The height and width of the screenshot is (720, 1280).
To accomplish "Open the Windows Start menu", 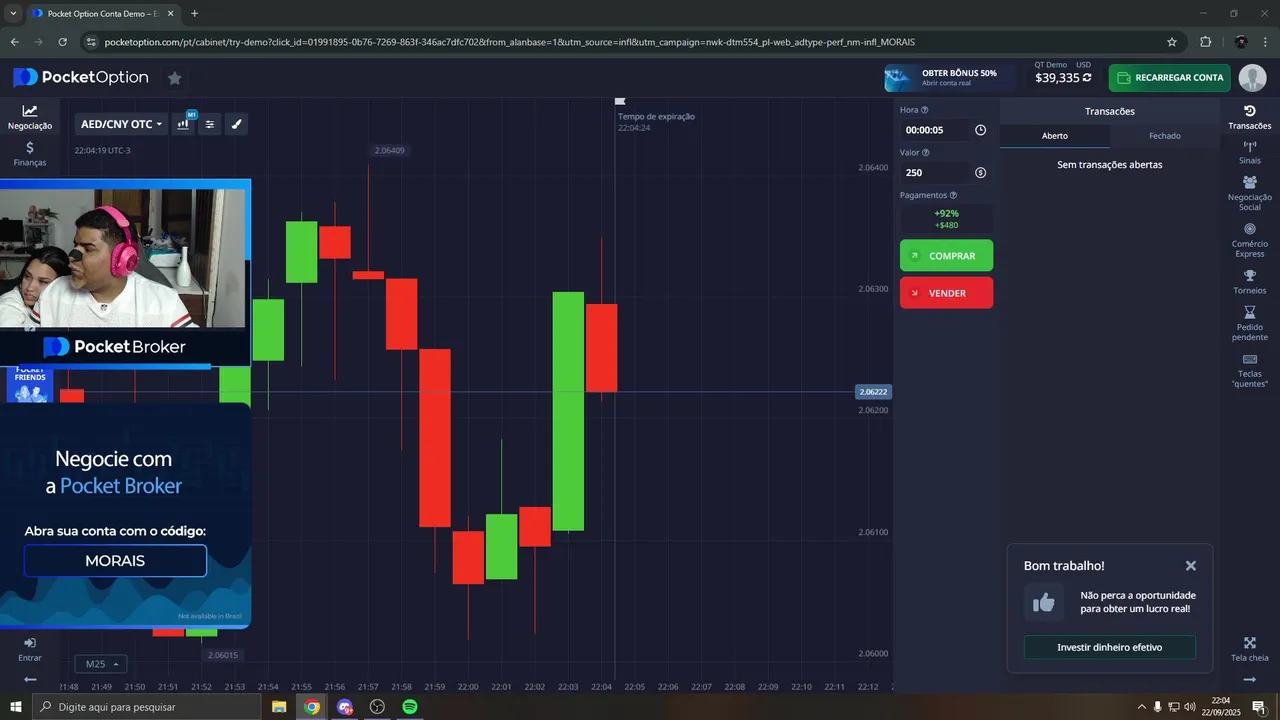I will 16,707.
